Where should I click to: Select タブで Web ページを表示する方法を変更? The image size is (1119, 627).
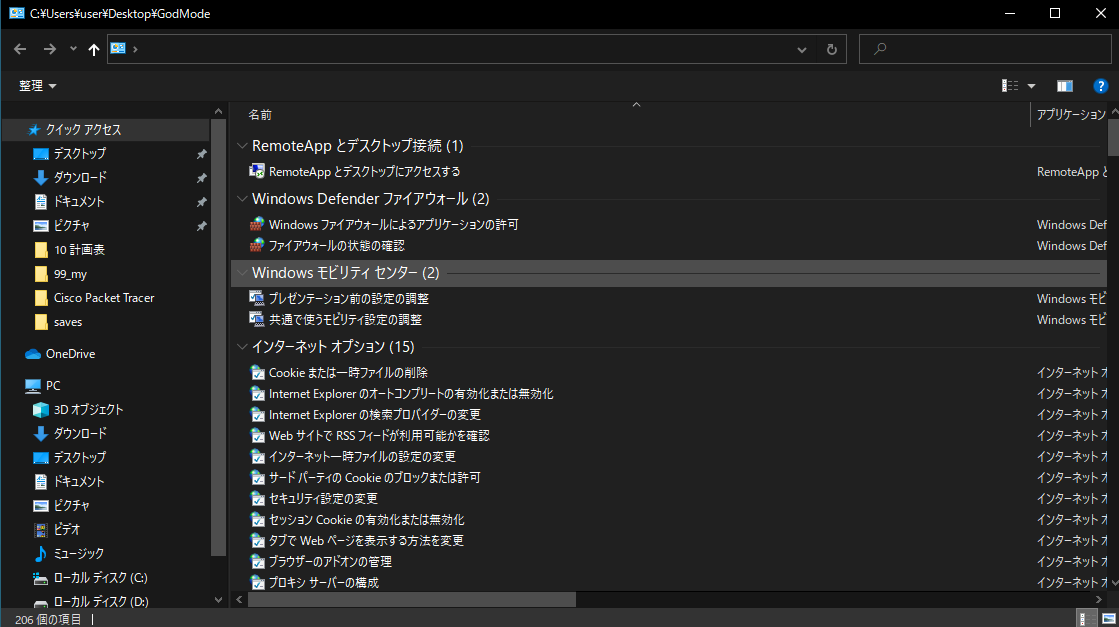pyautogui.click(x=366, y=541)
